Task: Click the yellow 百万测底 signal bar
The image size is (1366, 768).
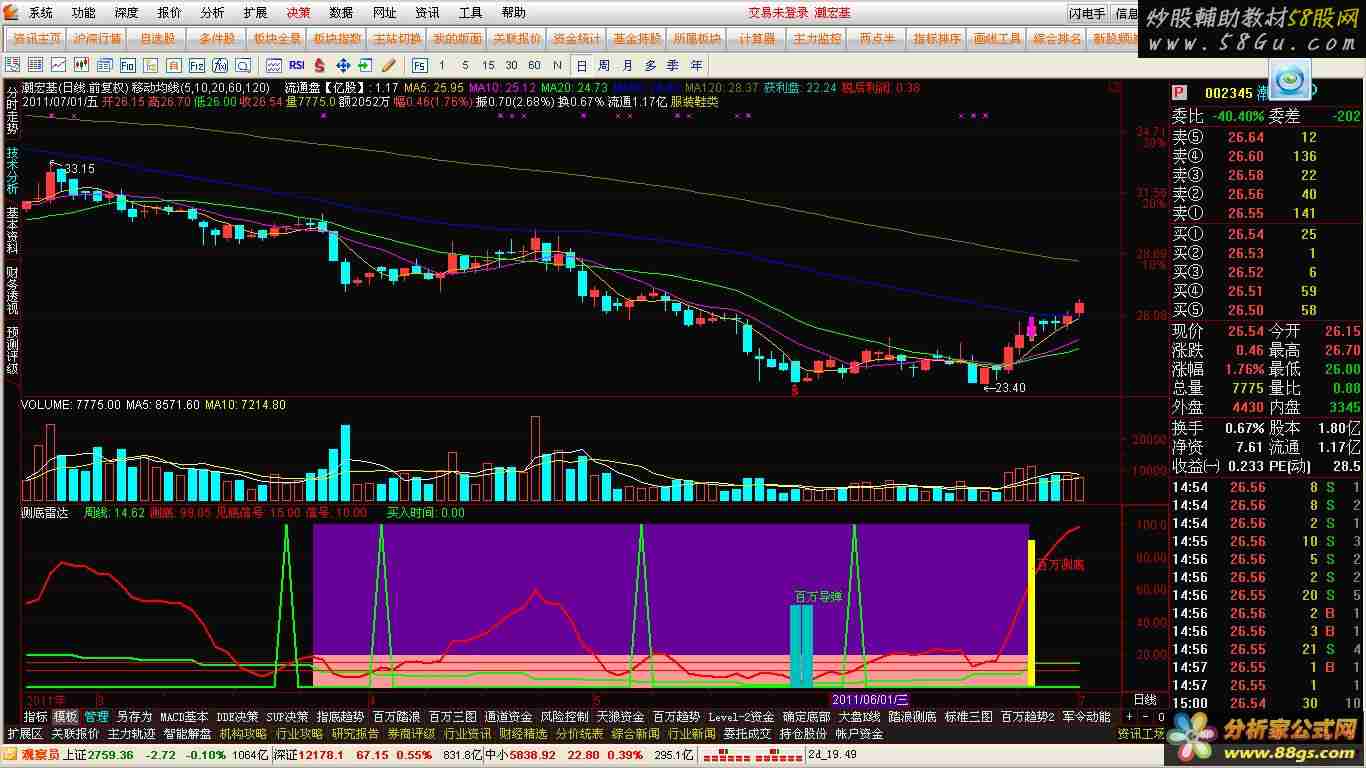Action: (1031, 613)
